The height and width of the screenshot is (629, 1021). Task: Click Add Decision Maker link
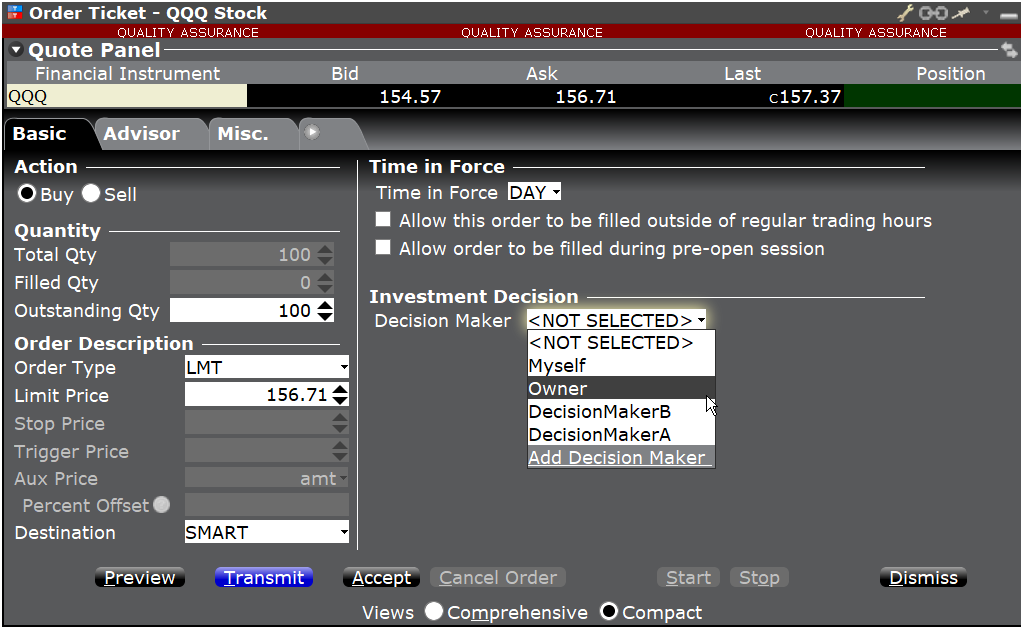click(x=620, y=458)
